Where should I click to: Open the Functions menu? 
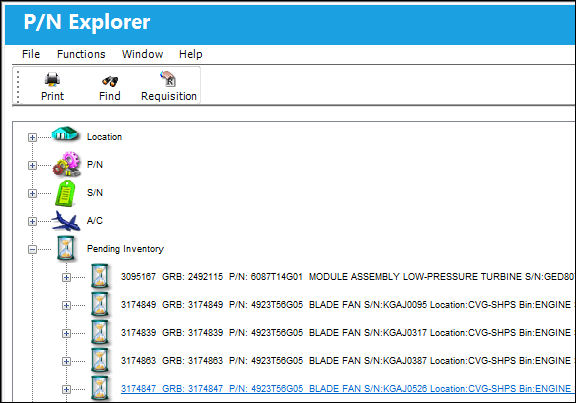point(81,54)
